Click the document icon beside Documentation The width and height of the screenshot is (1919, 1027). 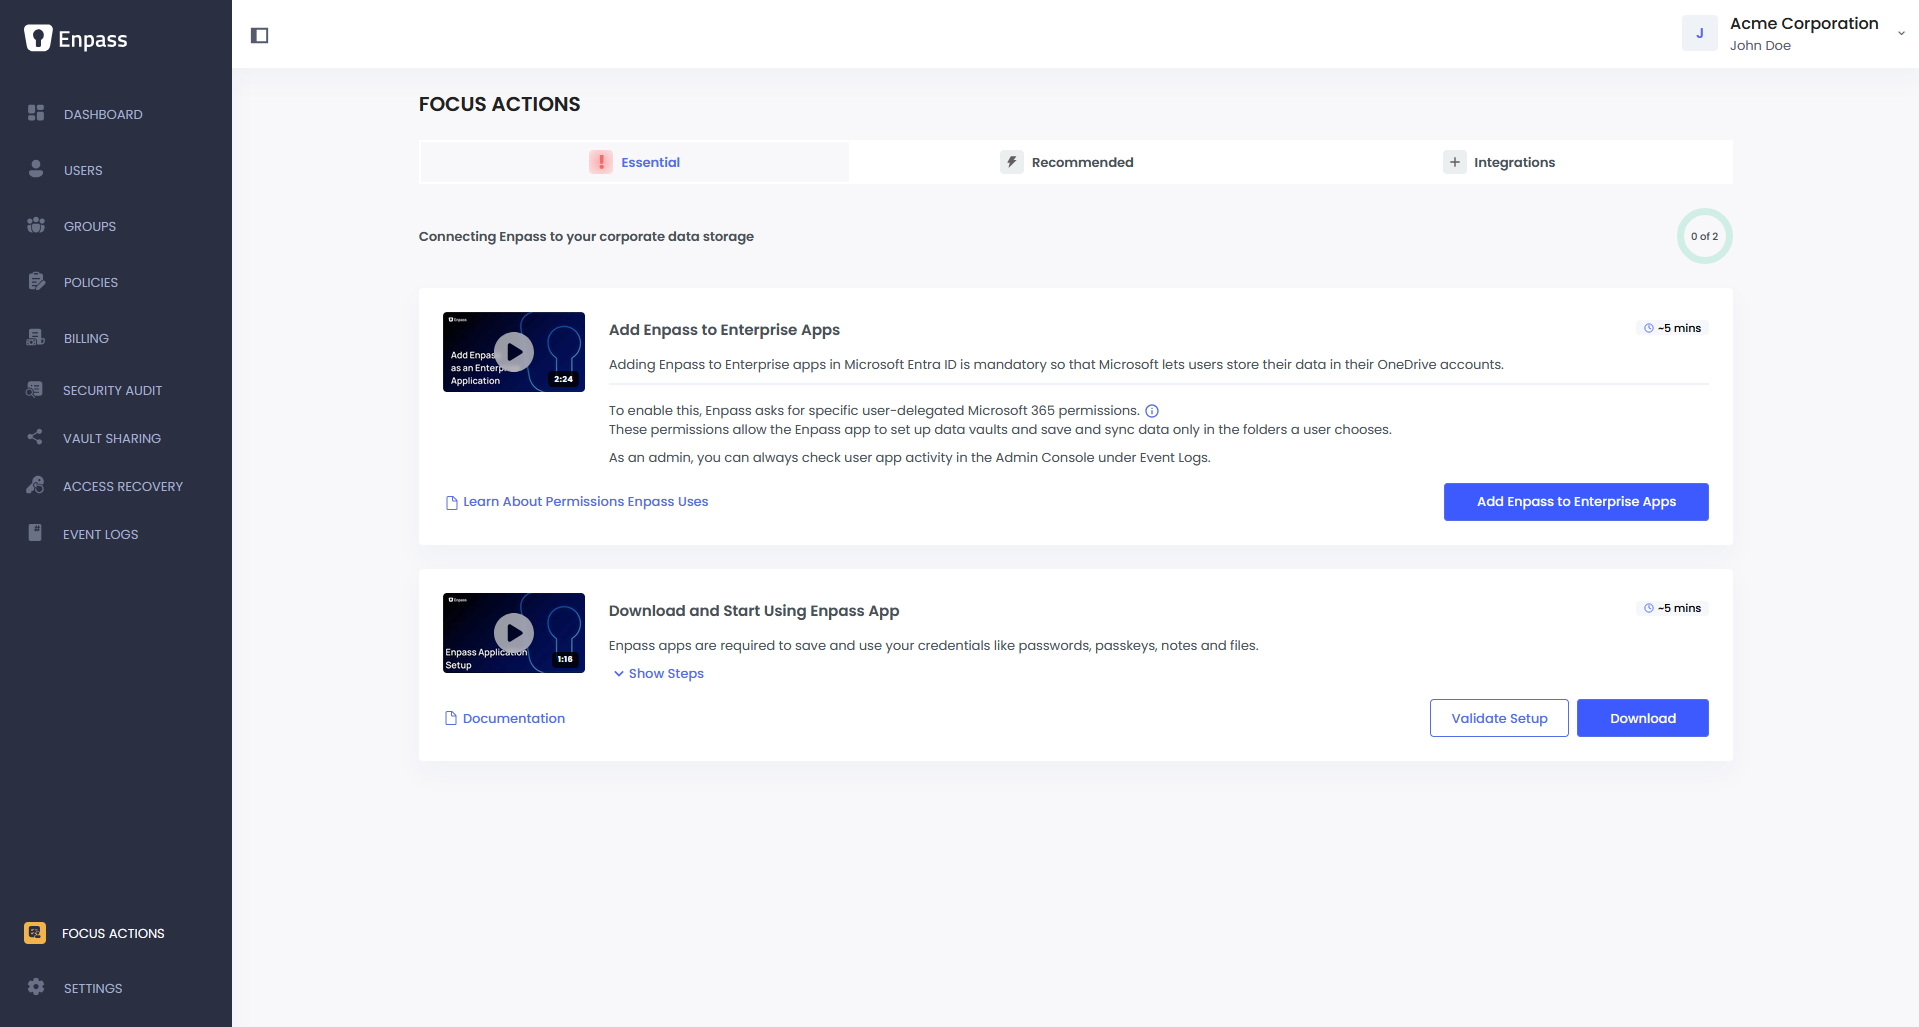pos(451,718)
